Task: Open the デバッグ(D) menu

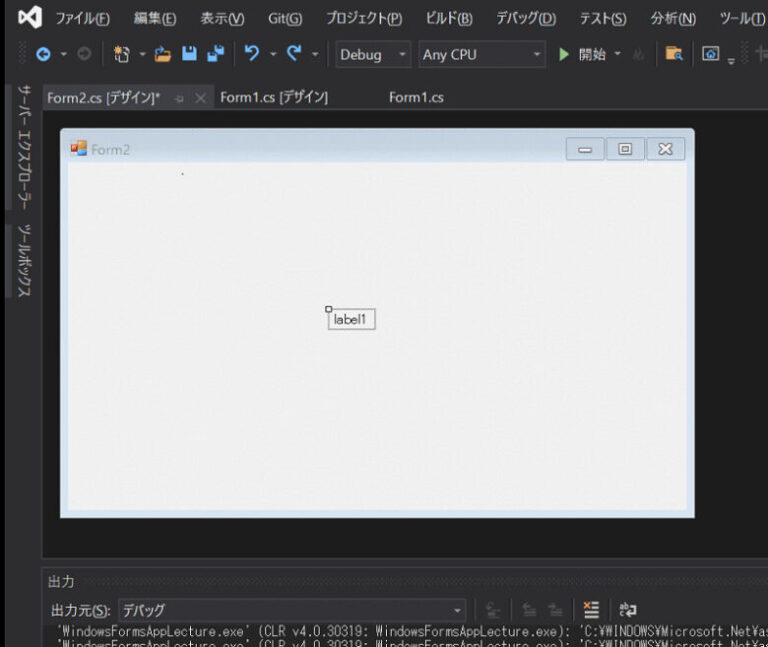Action: (526, 19)
